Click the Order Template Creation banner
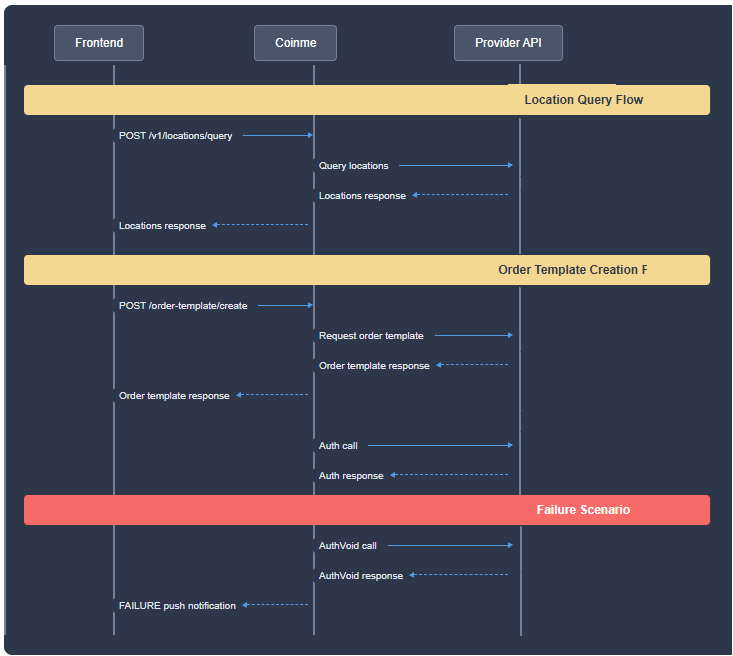 [x=367, y=270]
